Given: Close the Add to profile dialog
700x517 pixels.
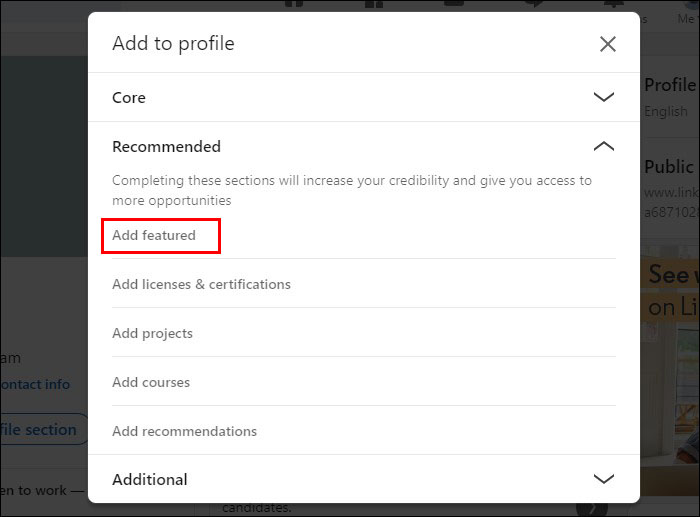Looking at the screenshot, I should [x=607, y=44].
